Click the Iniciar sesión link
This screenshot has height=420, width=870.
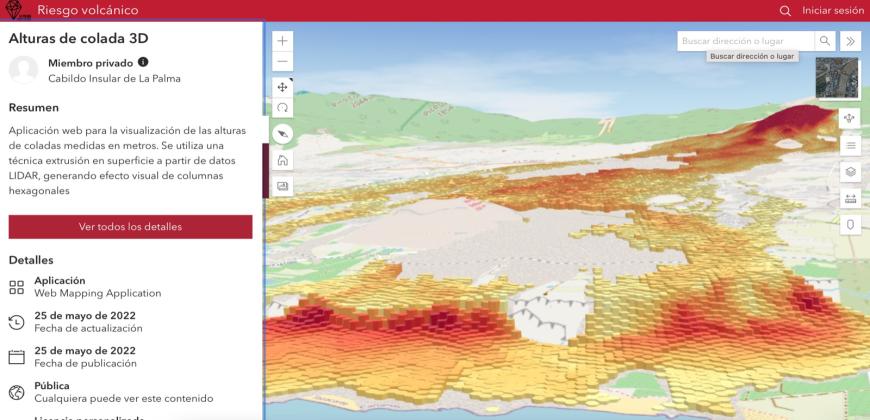[x=833, y=11]
